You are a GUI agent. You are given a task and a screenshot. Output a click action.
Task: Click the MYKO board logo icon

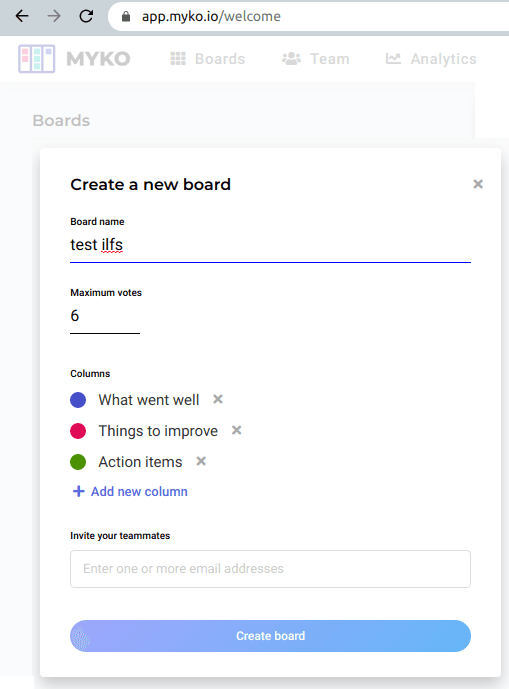pyautogui.click(x=36, y=58)
